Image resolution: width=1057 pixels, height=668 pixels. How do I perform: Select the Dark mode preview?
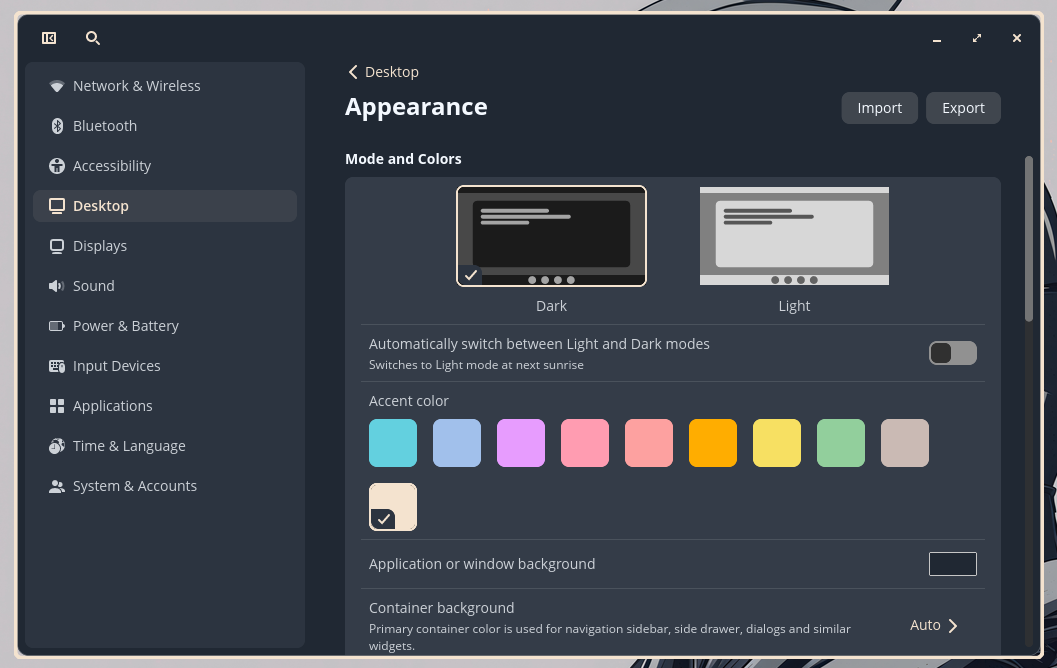point(551,236)
